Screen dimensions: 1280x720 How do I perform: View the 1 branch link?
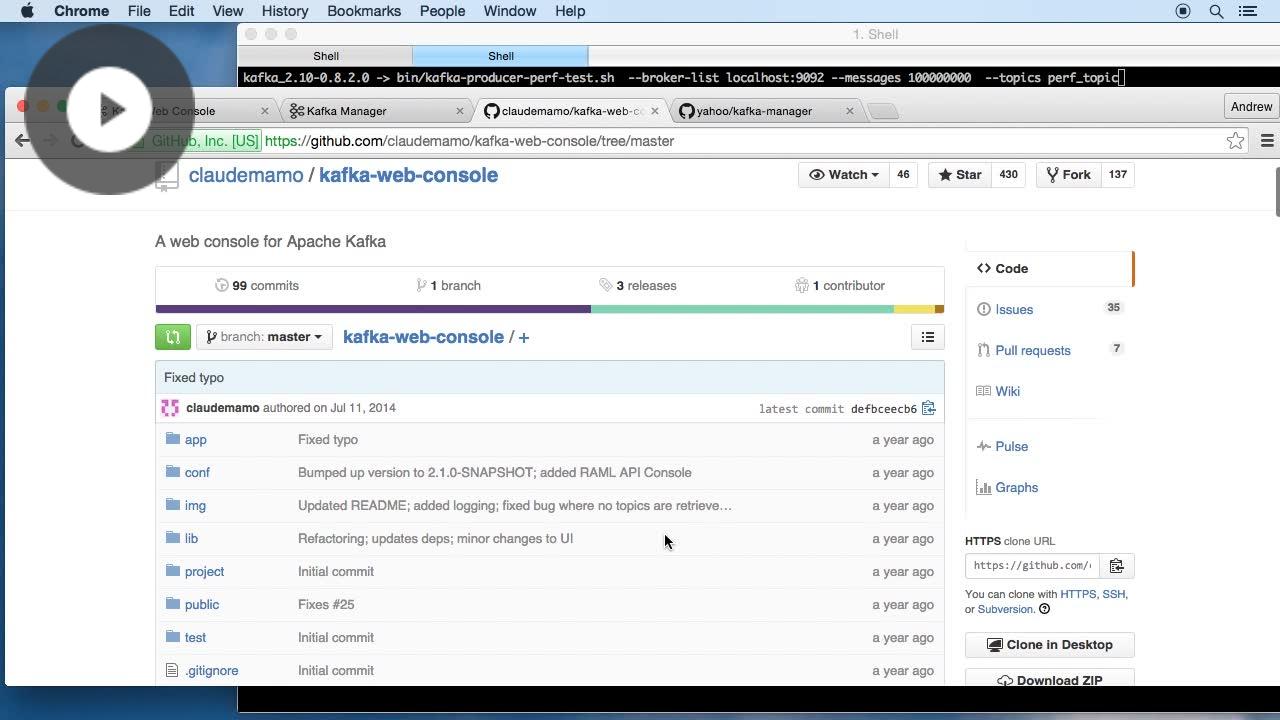[449, 285]
